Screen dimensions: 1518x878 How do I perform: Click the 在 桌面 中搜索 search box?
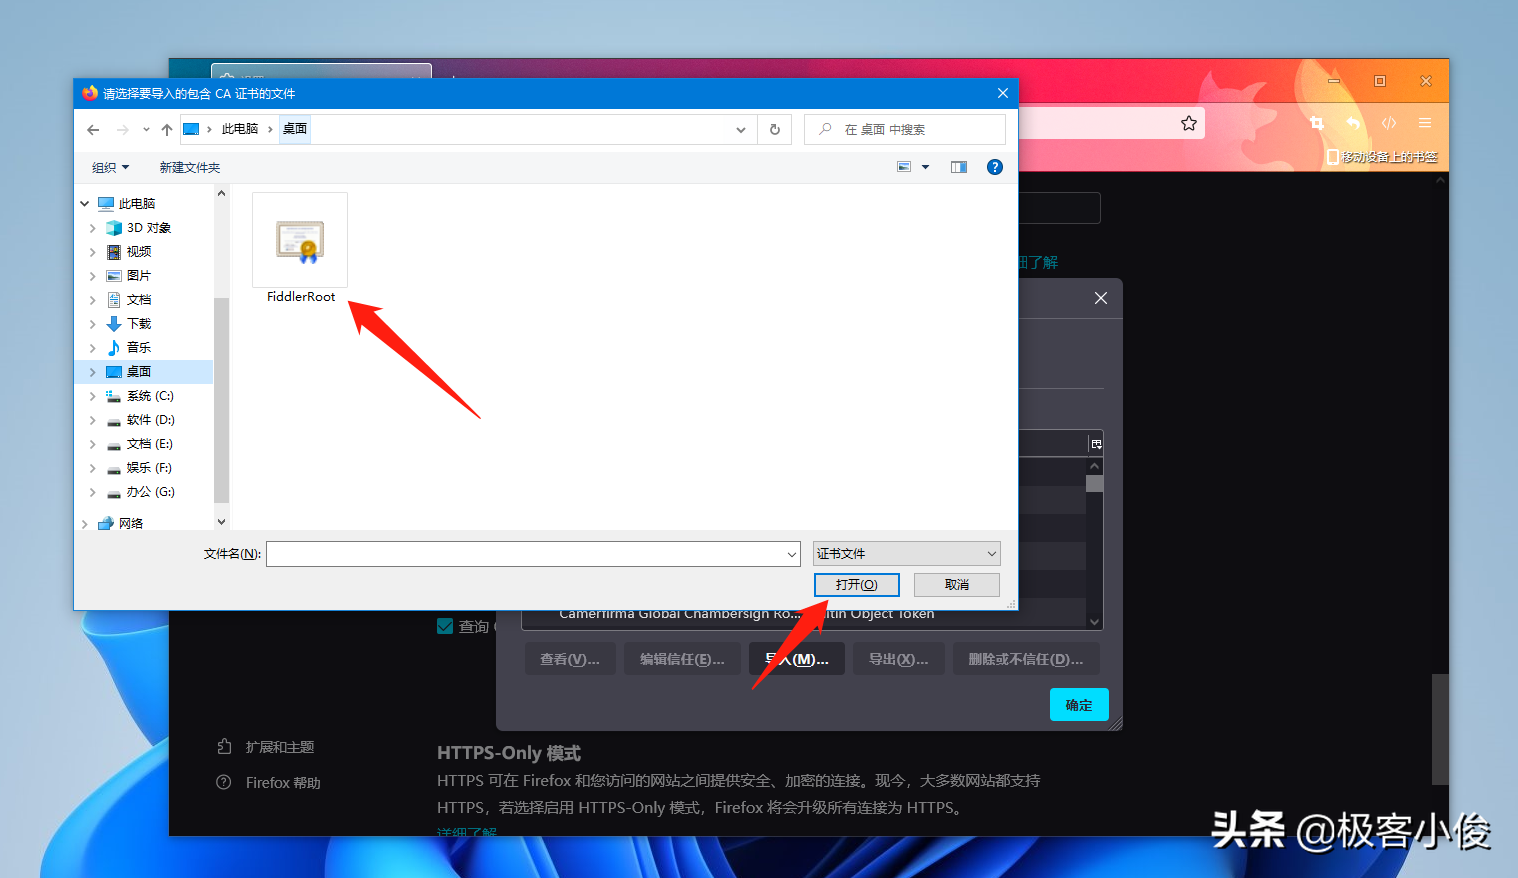click(x=905, y=130)
